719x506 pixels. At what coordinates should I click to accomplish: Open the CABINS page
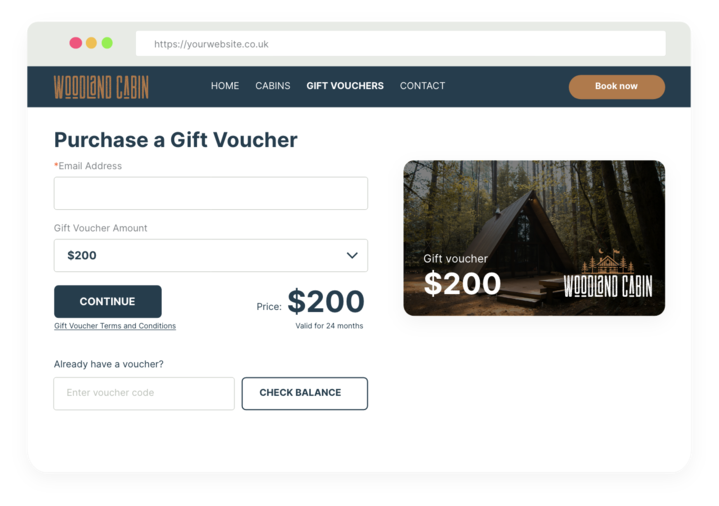273,86
